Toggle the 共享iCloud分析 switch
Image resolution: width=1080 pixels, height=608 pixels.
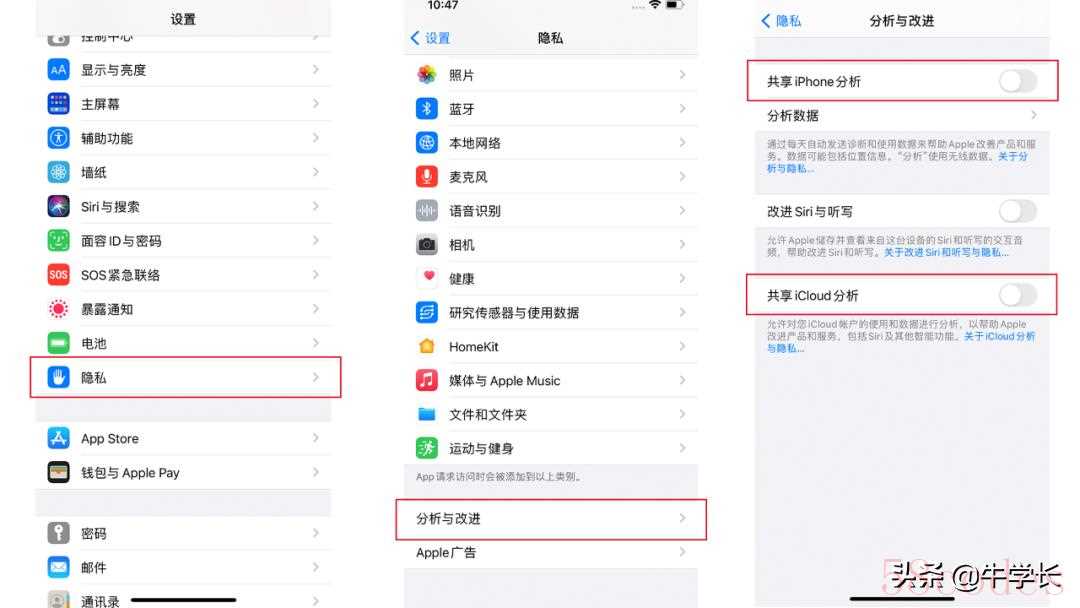(x=1017, y=295)
